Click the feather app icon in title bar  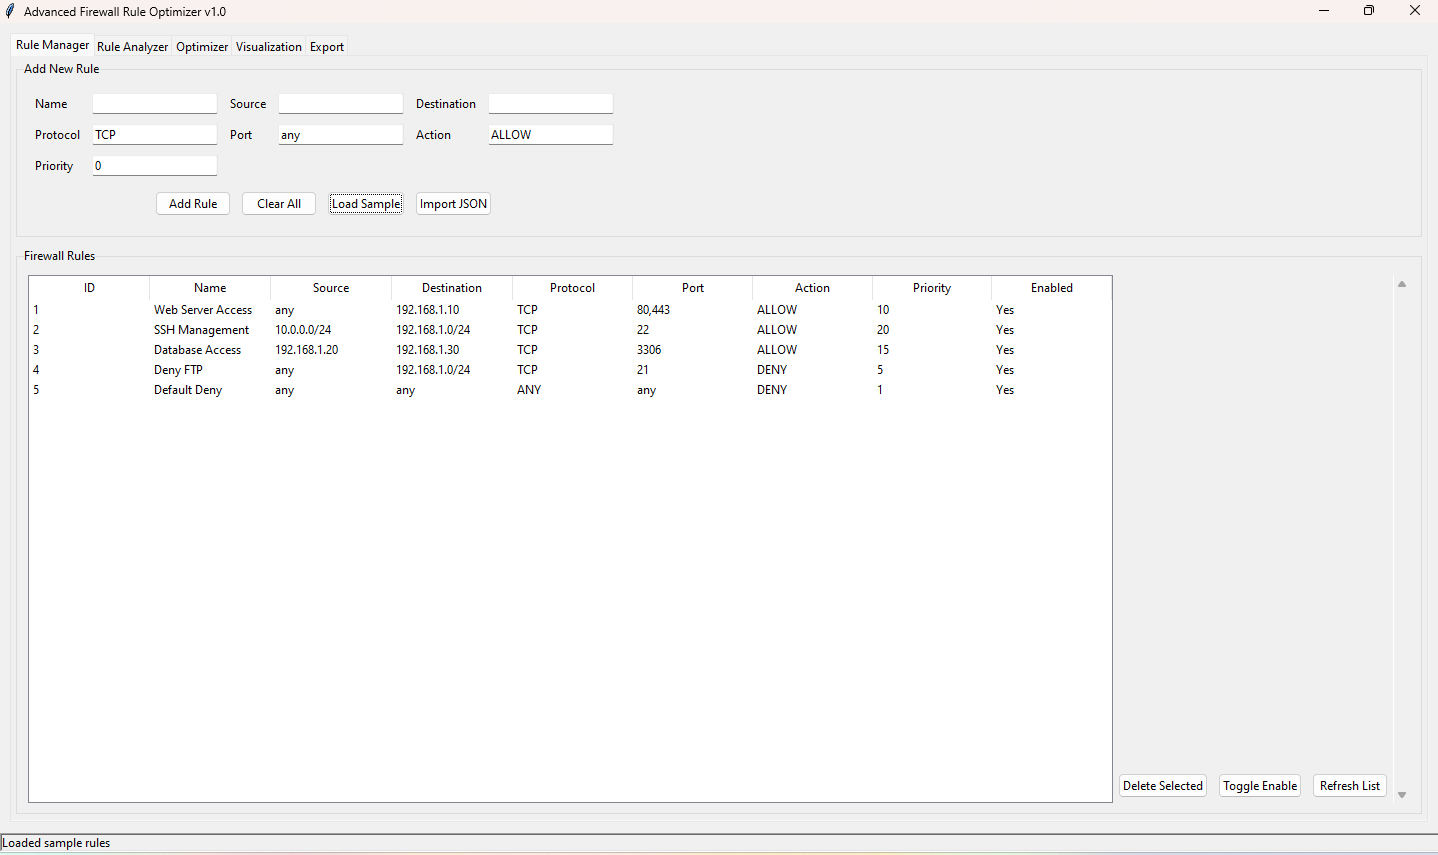point(10,12)
